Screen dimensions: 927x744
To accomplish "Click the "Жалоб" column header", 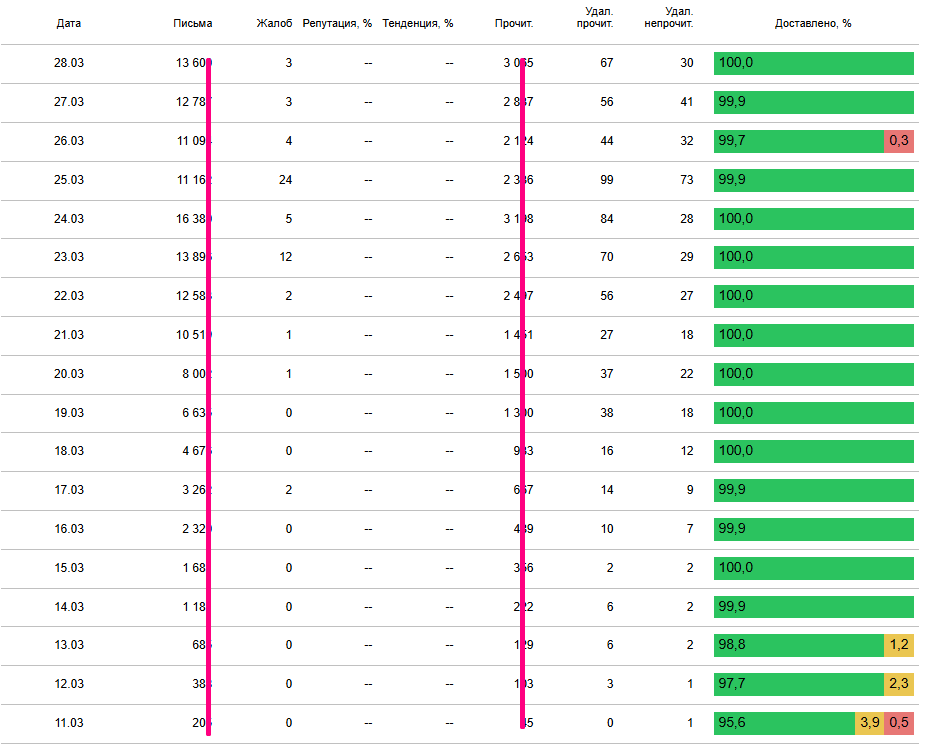I will pos(274,23).
